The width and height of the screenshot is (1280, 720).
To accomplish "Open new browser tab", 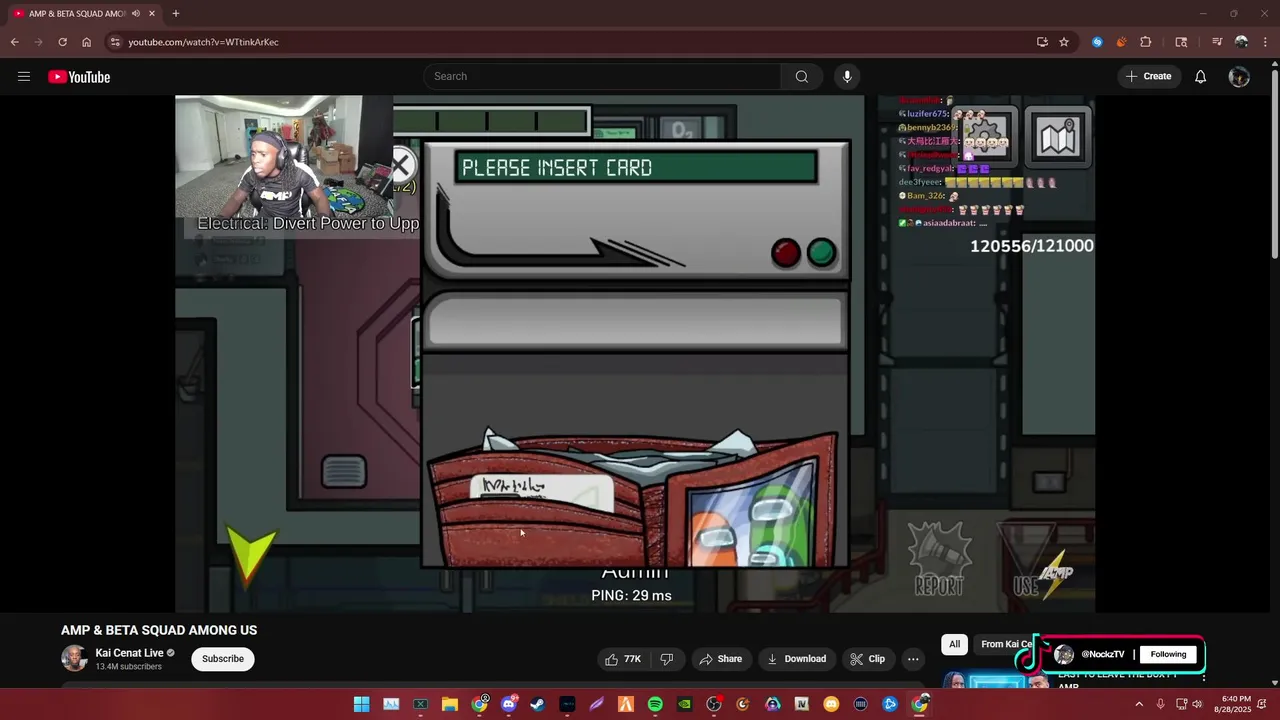I will click(x=176, y=14).
